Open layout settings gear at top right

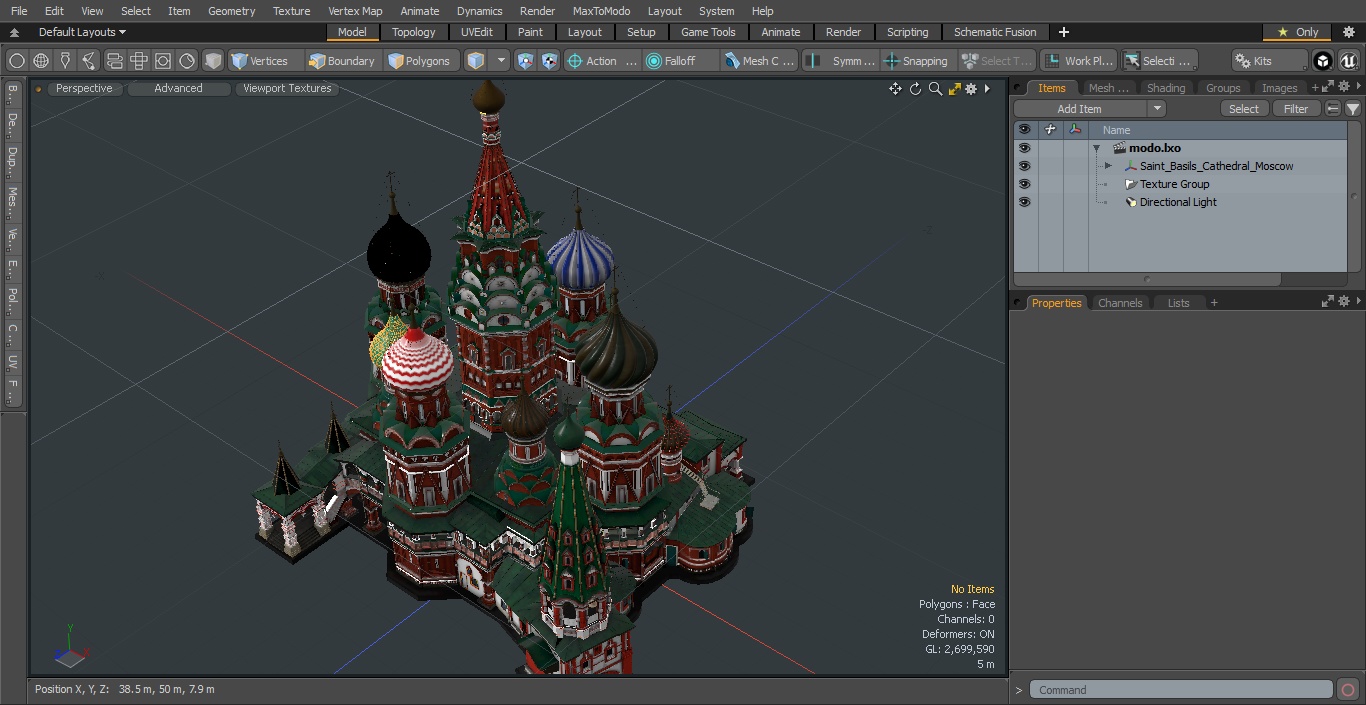pos(1348,32)
